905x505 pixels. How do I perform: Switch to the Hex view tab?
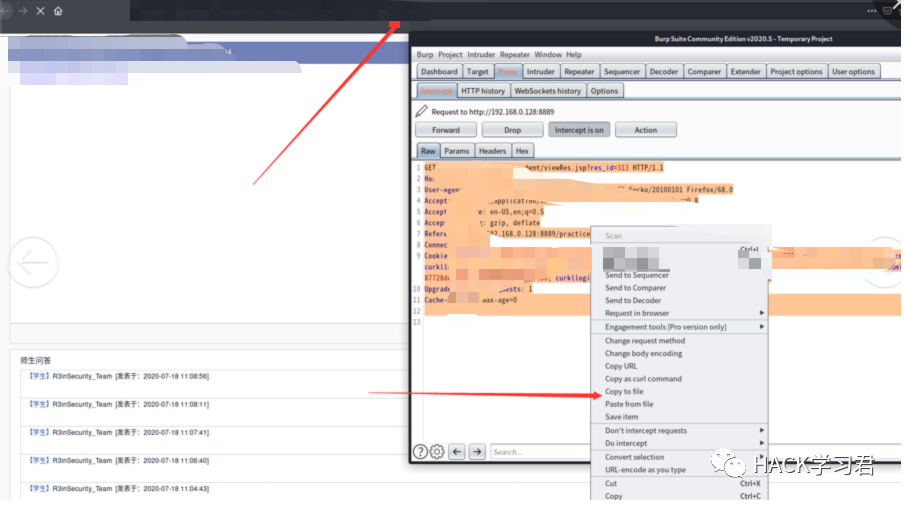click(x=522, y=151)
